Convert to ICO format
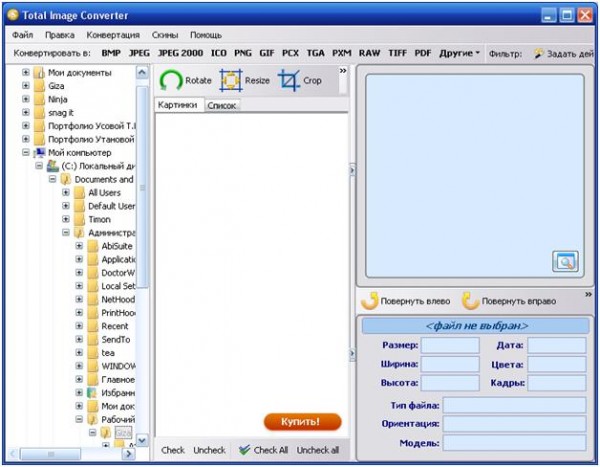 click(219, 53)
